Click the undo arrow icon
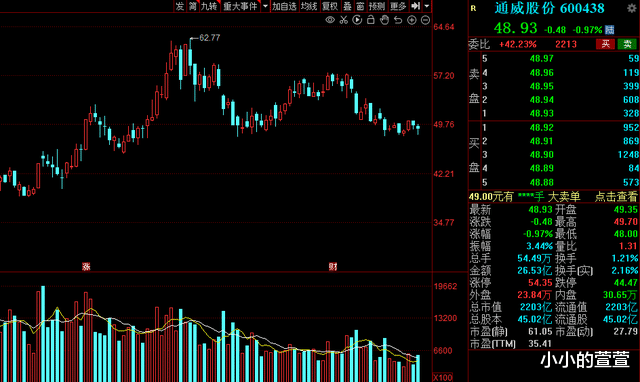Image resolution: width=640 pixels, height=382 pixels. (x=398, y=20)
